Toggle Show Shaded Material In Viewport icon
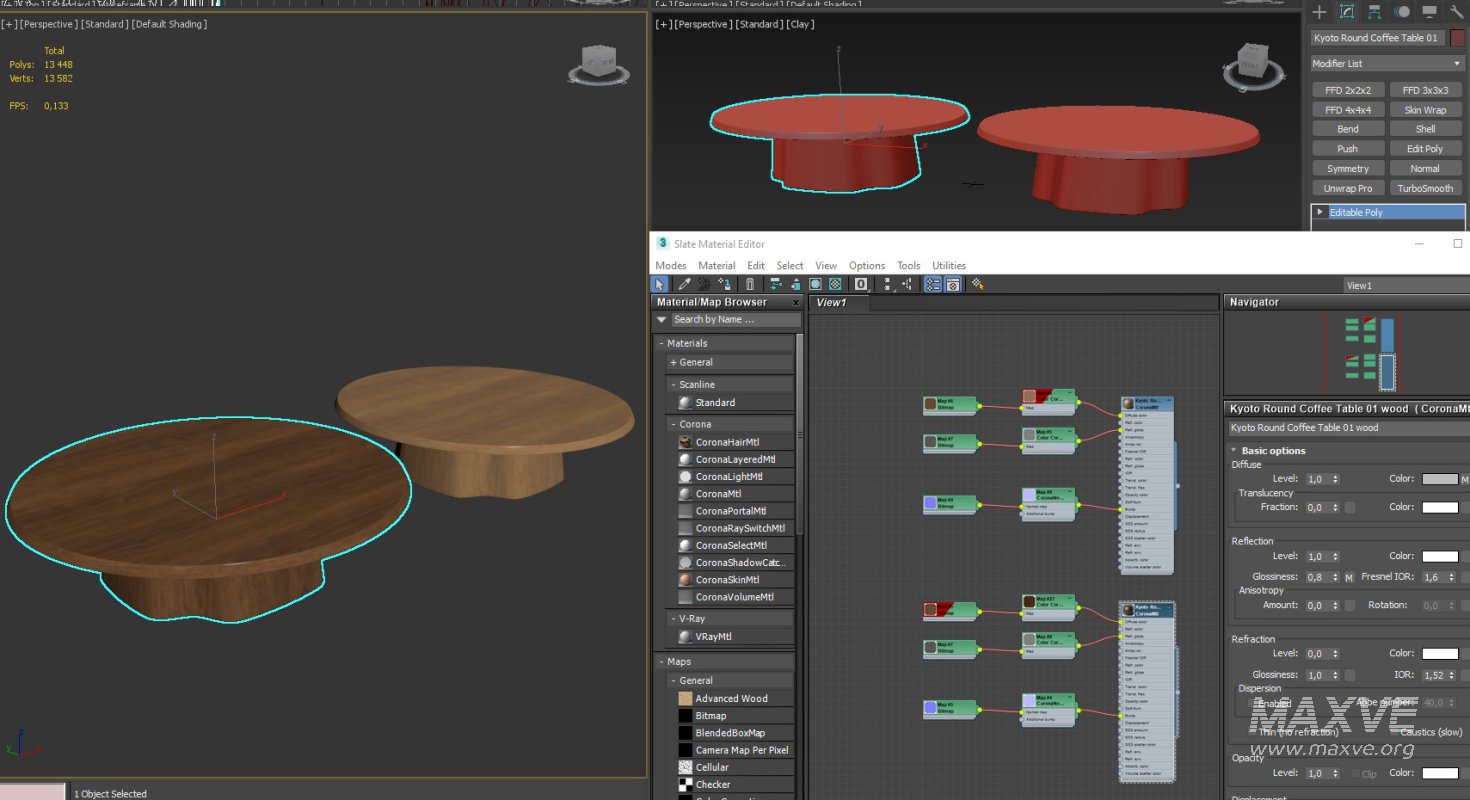 [815, 284]
